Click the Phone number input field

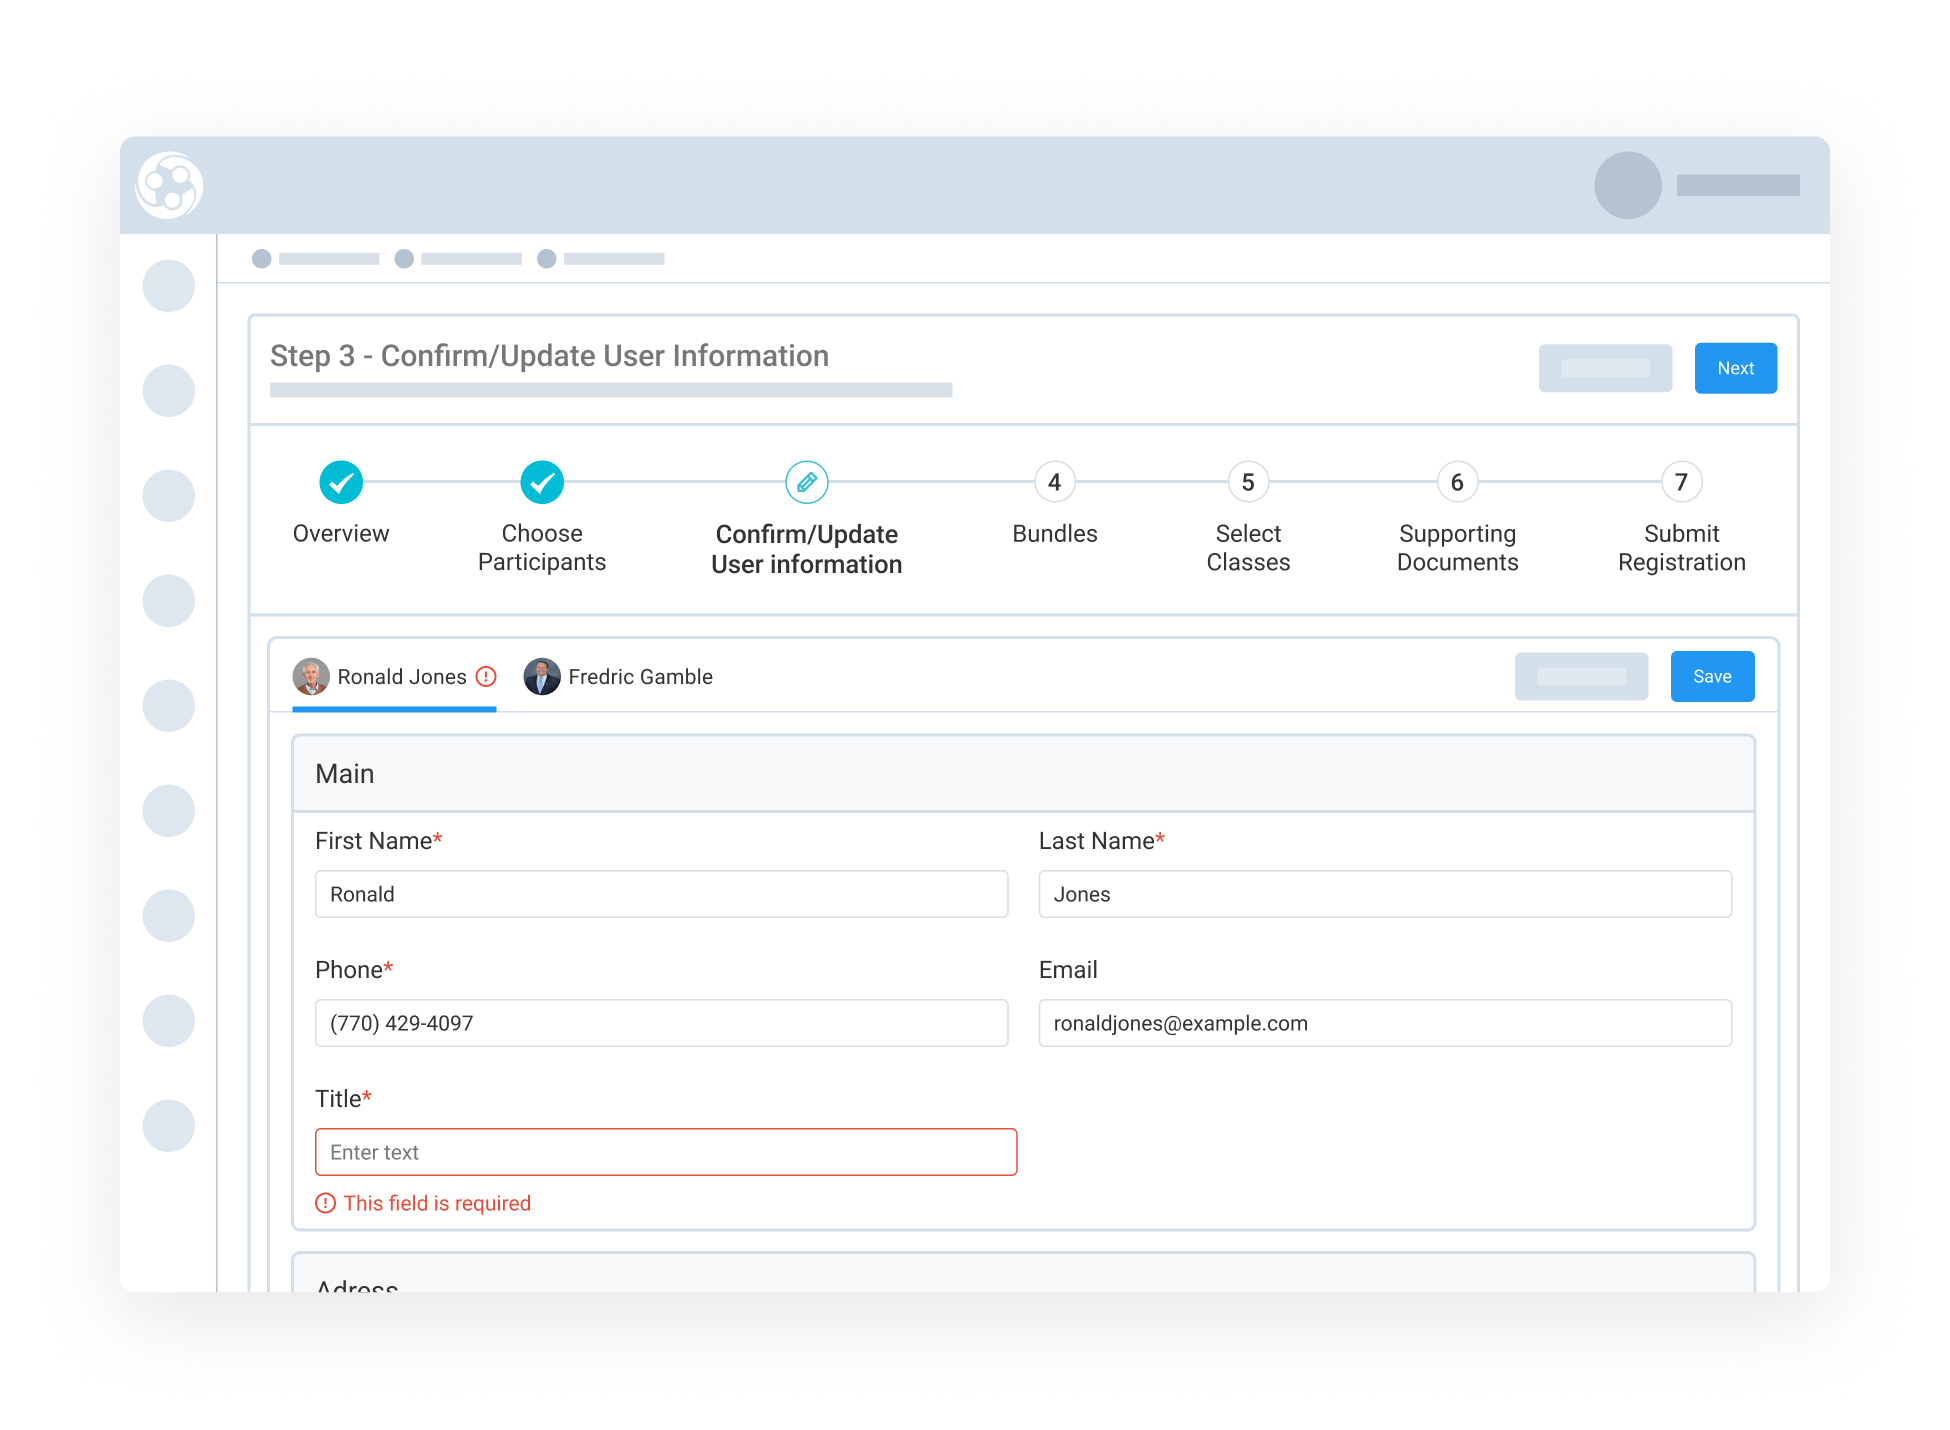662,1023
